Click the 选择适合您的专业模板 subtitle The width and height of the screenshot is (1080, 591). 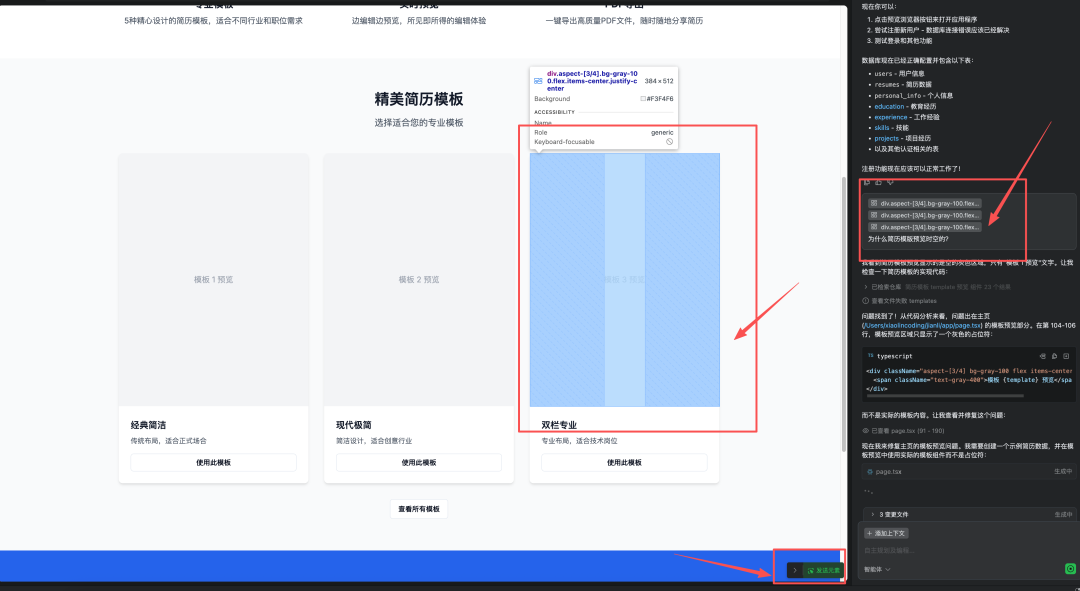coord(419,123)
